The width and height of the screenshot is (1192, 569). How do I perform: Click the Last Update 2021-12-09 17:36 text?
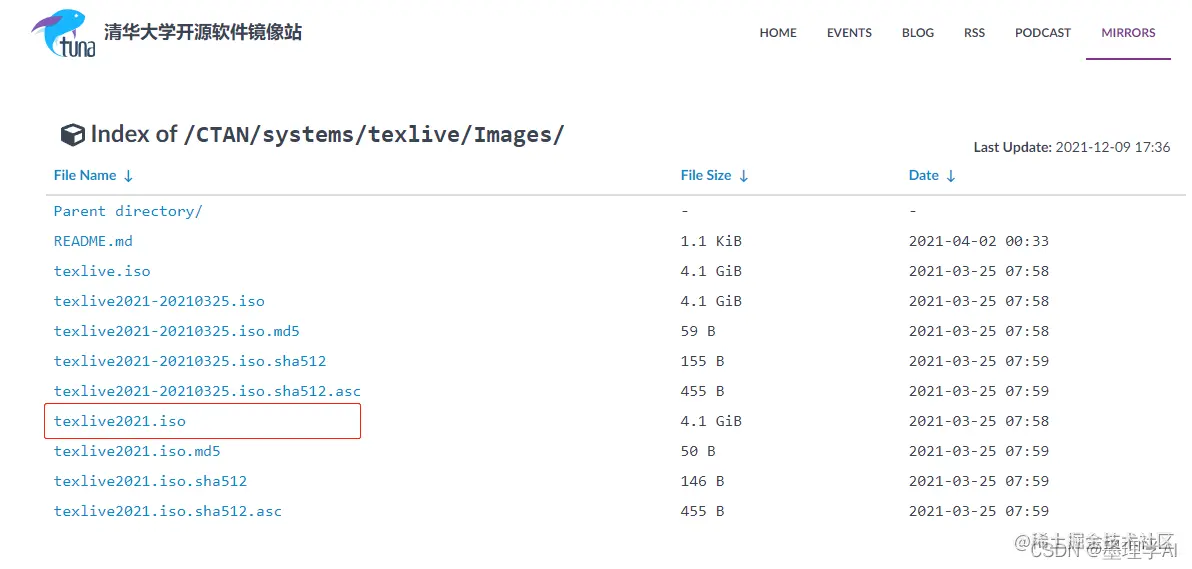click(1072, 148)
